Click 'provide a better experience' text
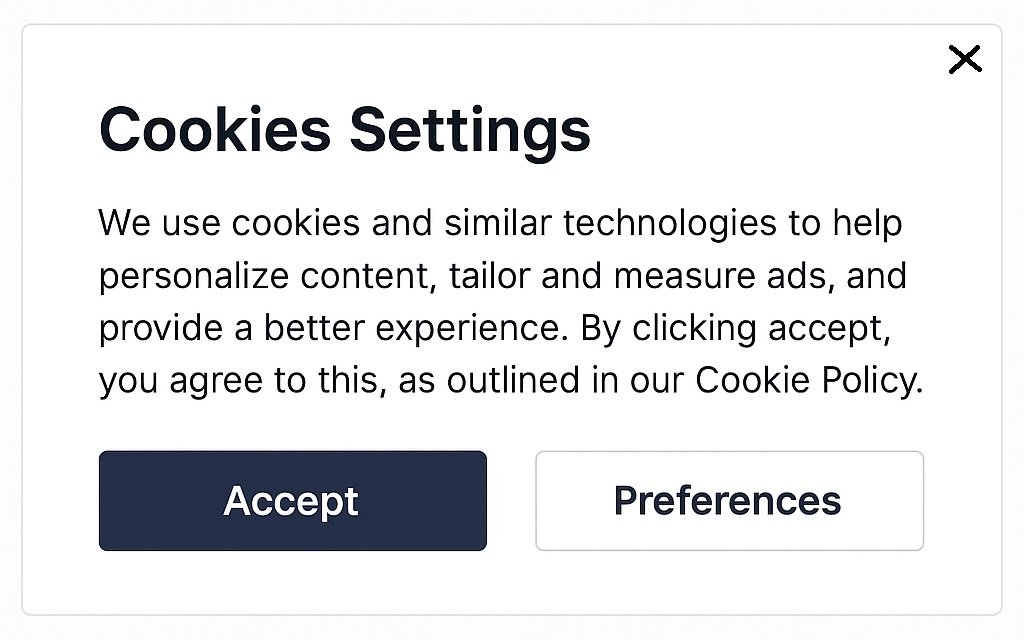 pos(330,329)
